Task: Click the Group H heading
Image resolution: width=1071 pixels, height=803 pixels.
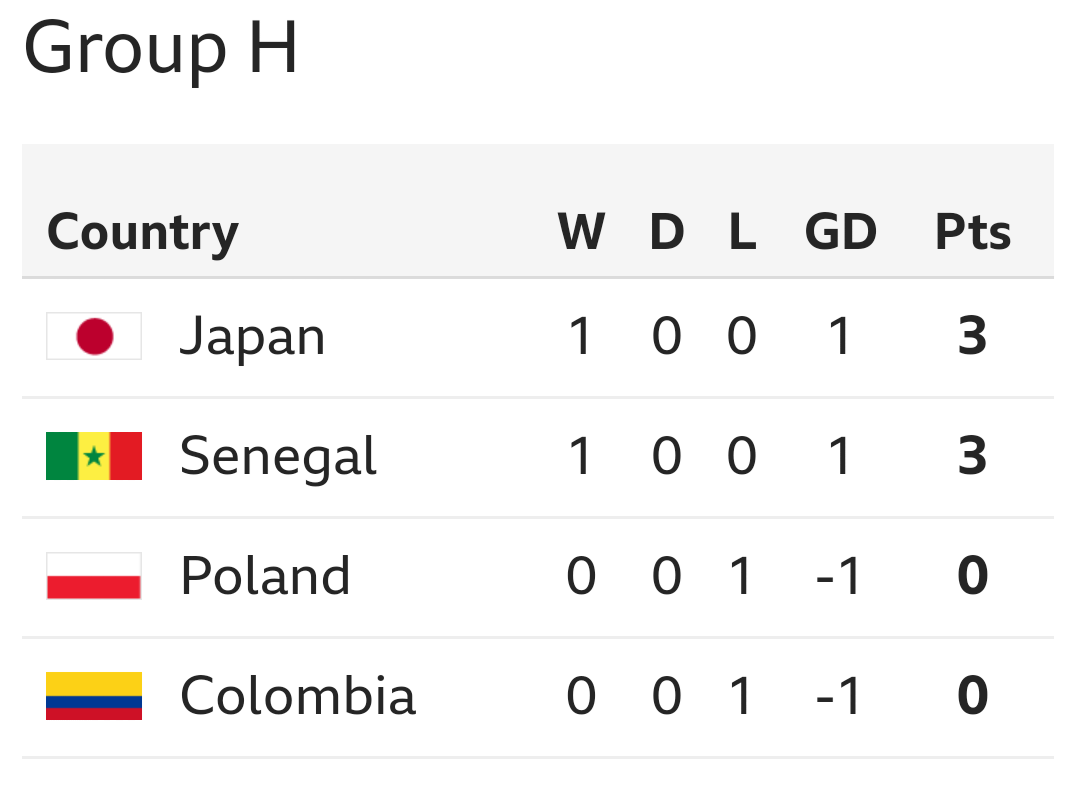Action: point(161,47)
